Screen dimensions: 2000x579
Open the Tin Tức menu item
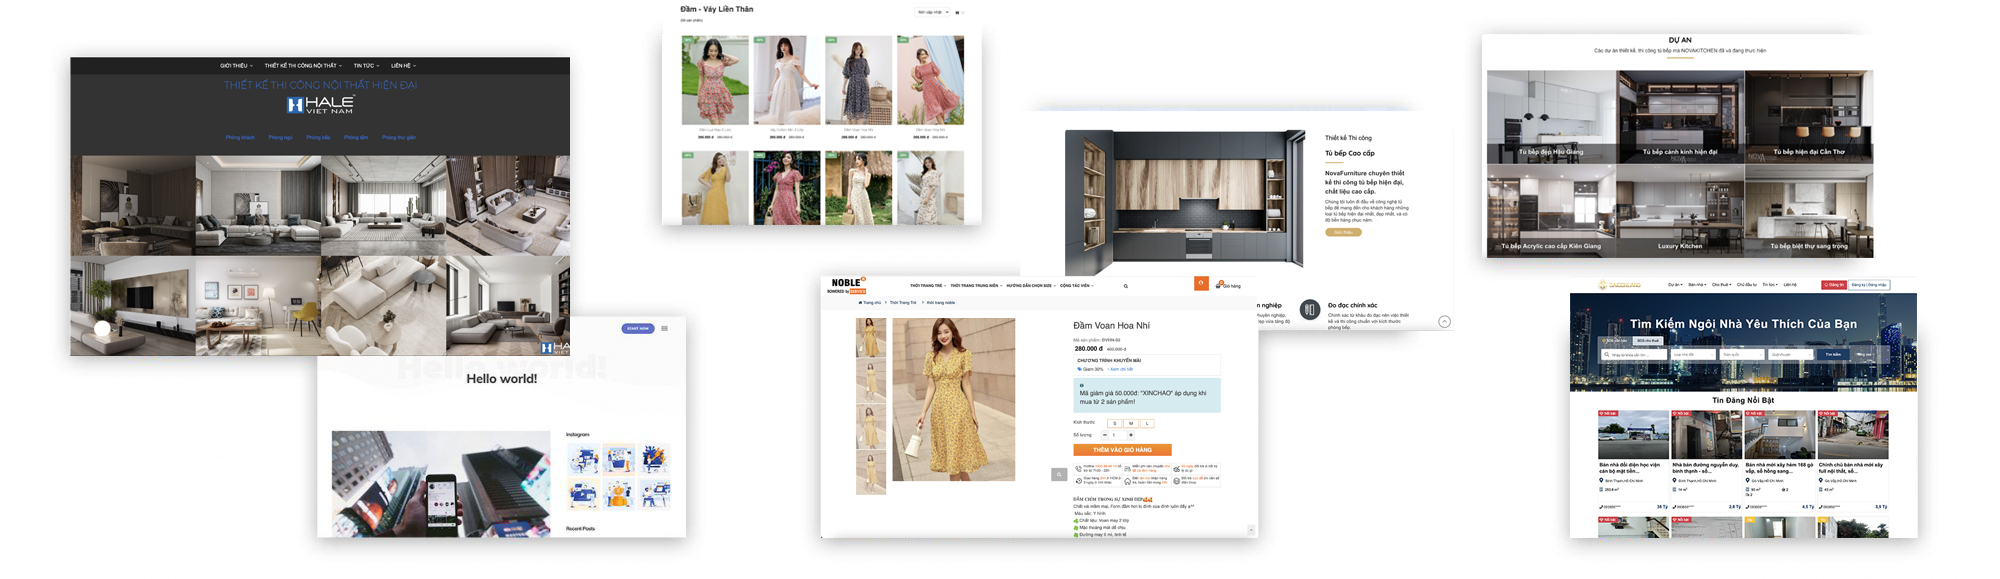coord(366,66)
